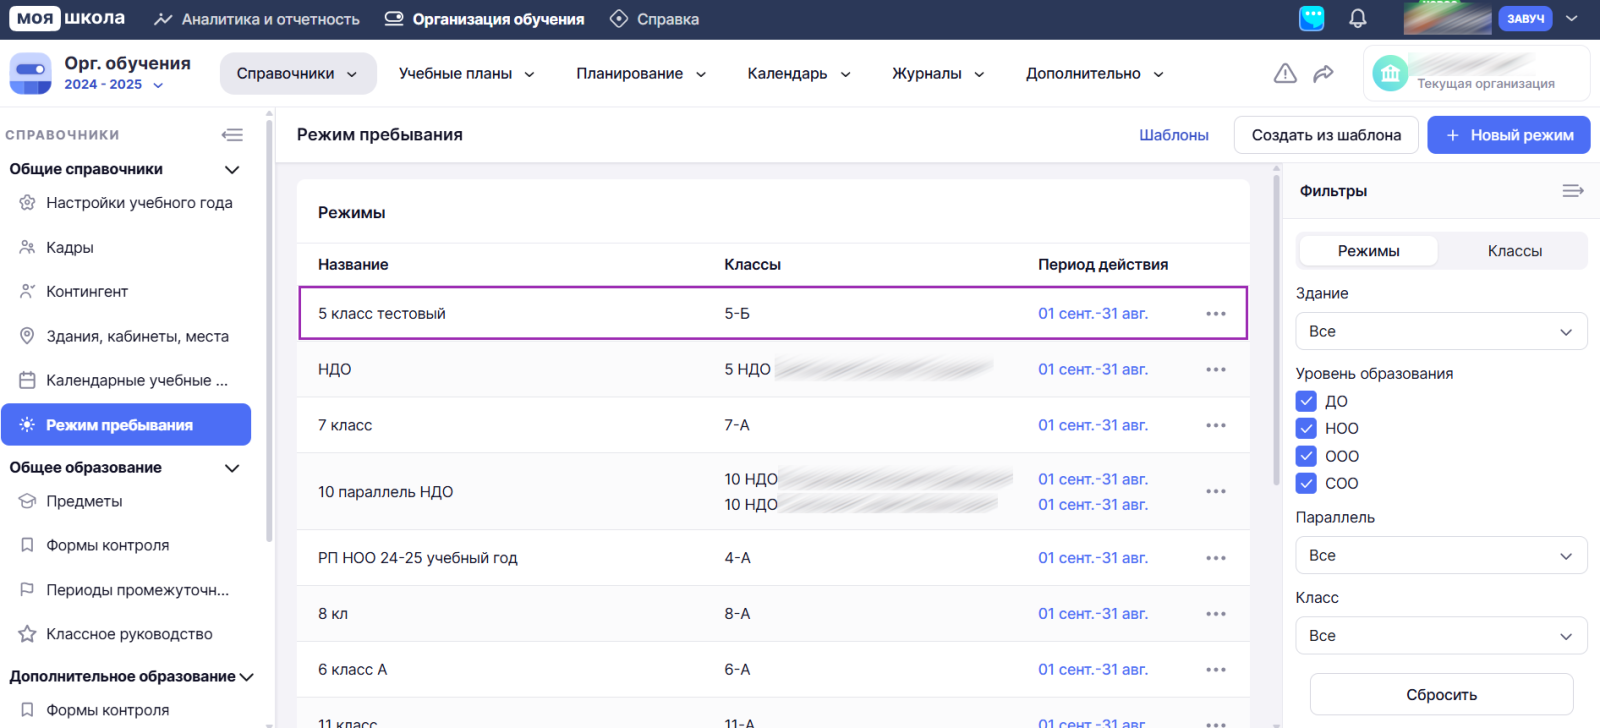
Task: Click the Орг. обучения toggle logo icon
Action: [x=30, y=74]
